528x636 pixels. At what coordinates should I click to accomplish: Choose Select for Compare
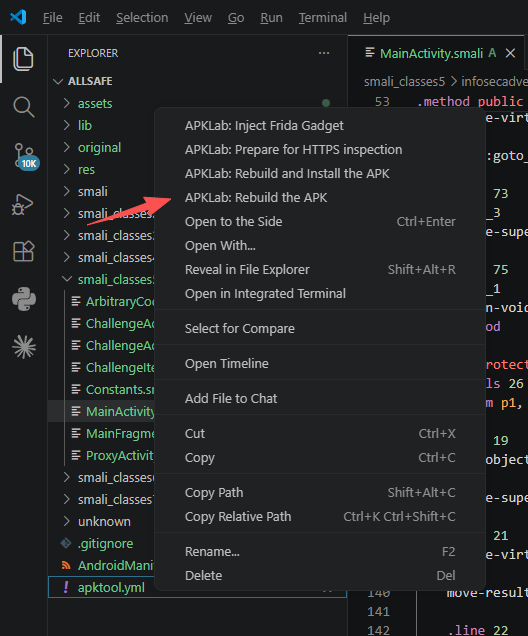(x=320, y=329)
